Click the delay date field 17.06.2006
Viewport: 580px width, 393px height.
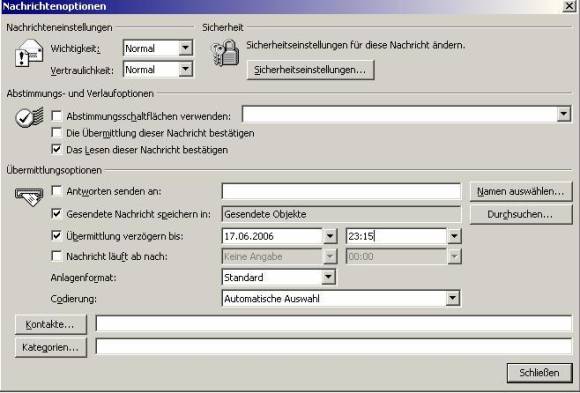273,236
